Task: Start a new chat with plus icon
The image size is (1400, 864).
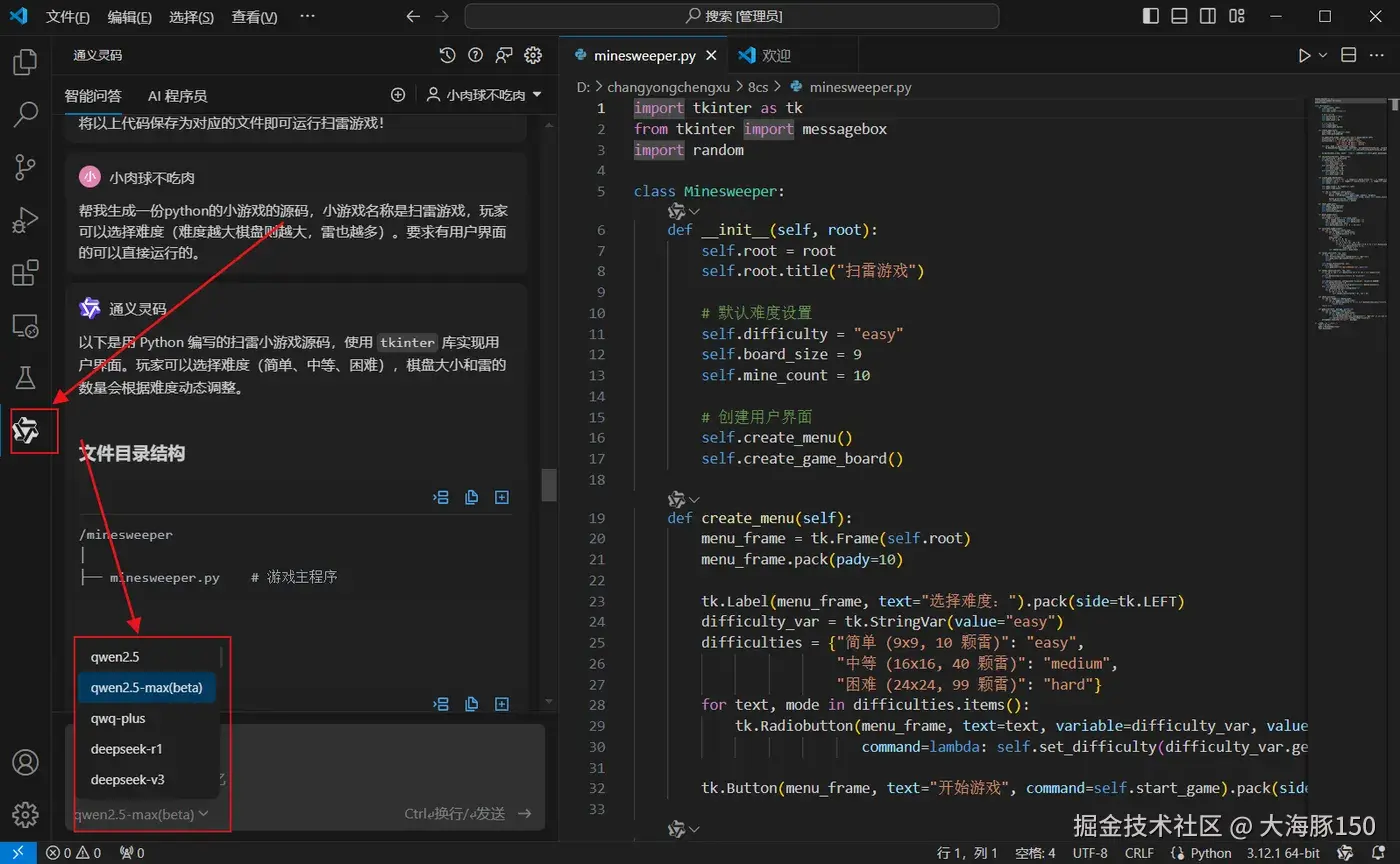Action: click(398, 95)
